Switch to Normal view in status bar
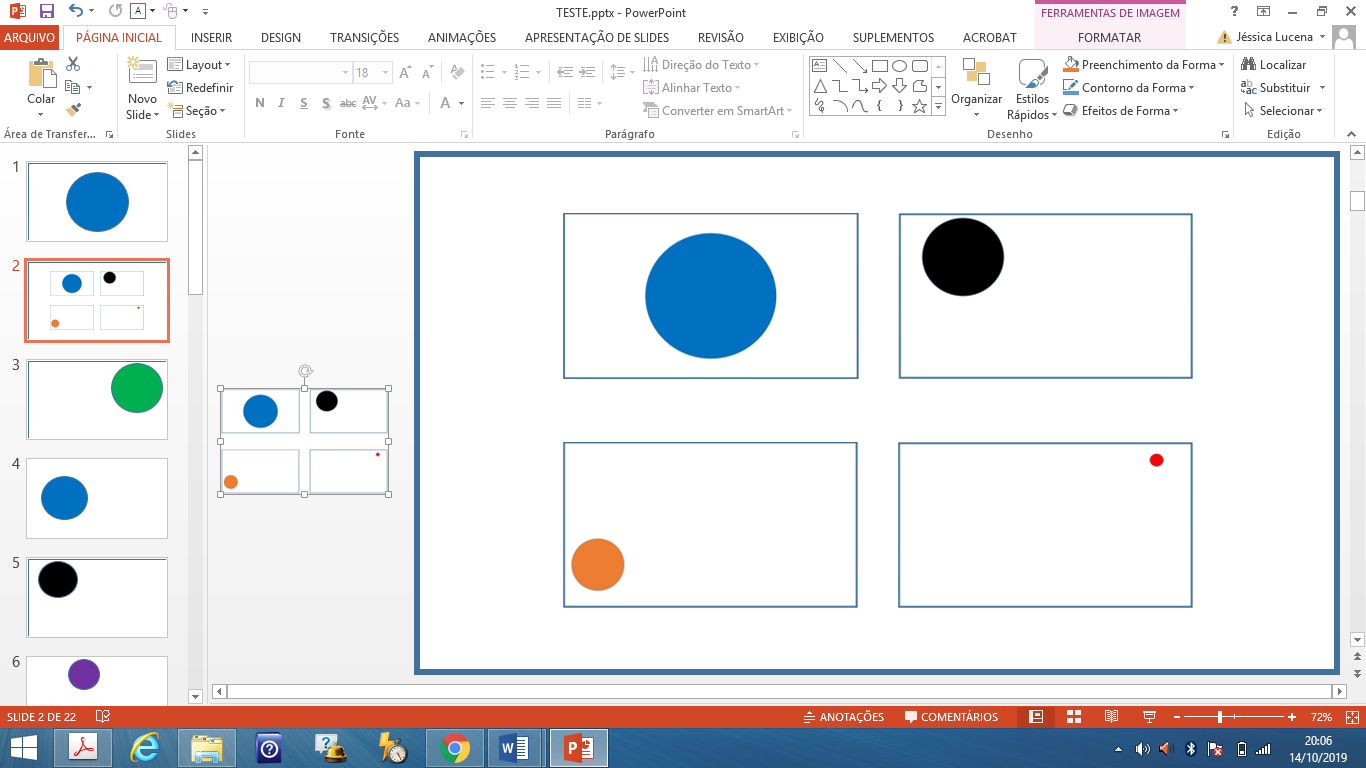 coord(1037,717)
